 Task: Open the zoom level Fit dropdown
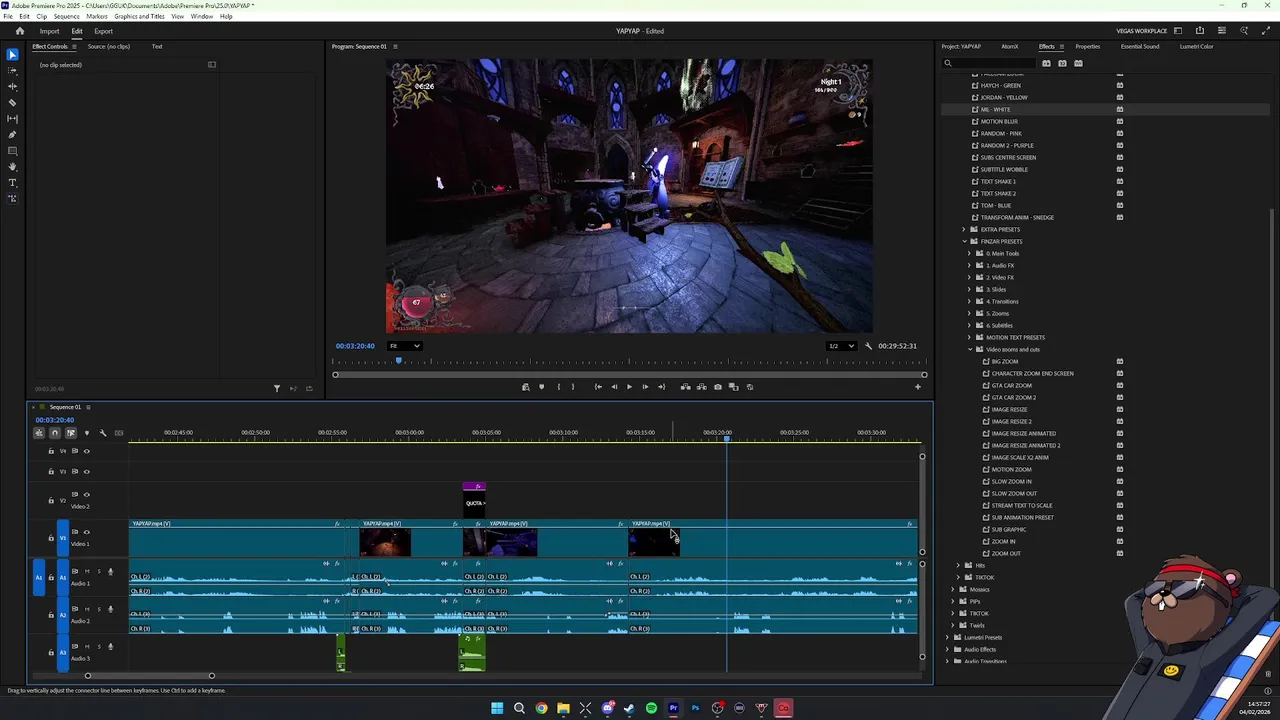tap(404, 346)
